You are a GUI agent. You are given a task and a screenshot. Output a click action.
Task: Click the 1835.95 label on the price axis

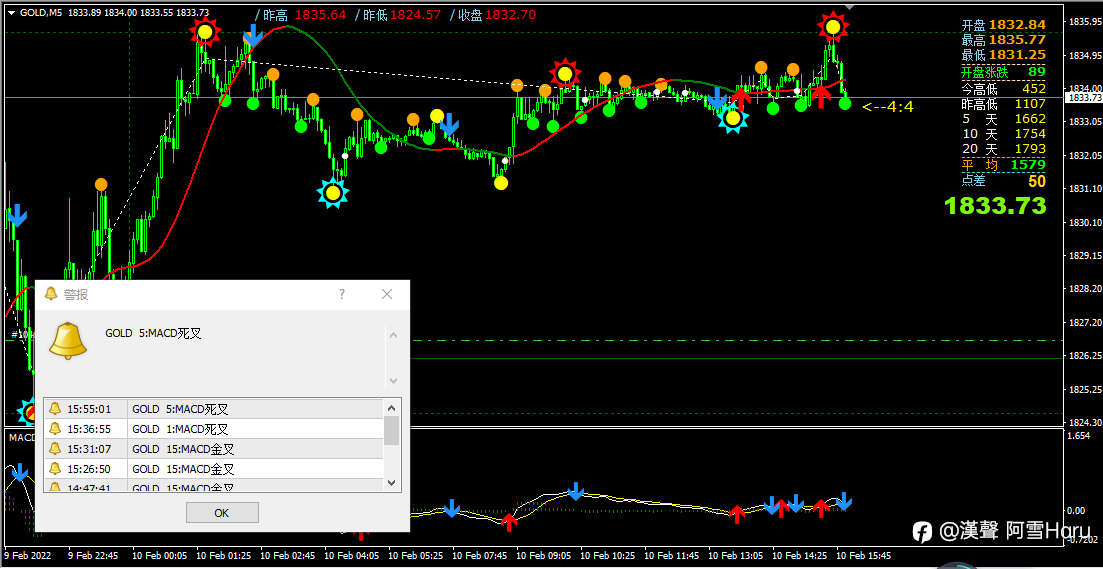pos(1084,22)
